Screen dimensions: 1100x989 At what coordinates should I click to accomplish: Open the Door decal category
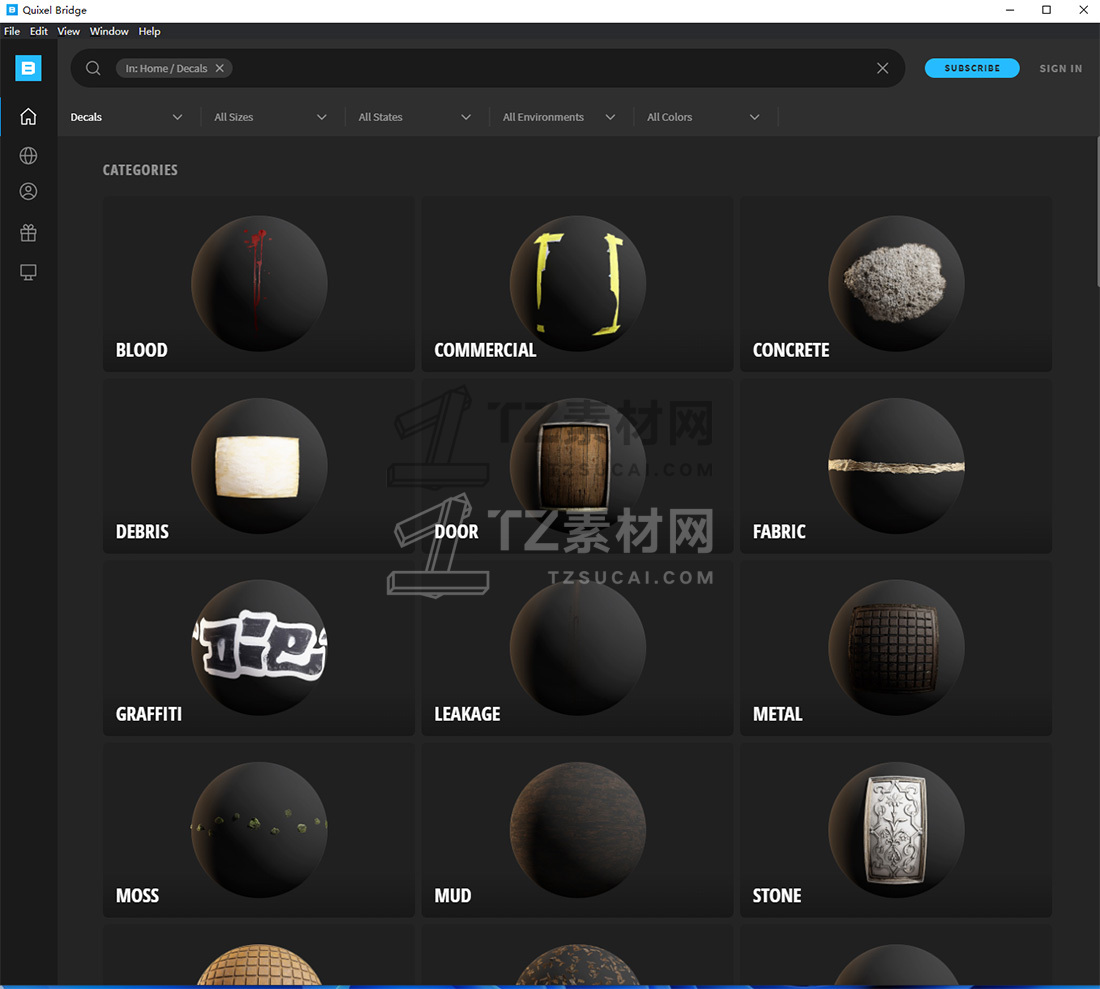coord(577,466)
